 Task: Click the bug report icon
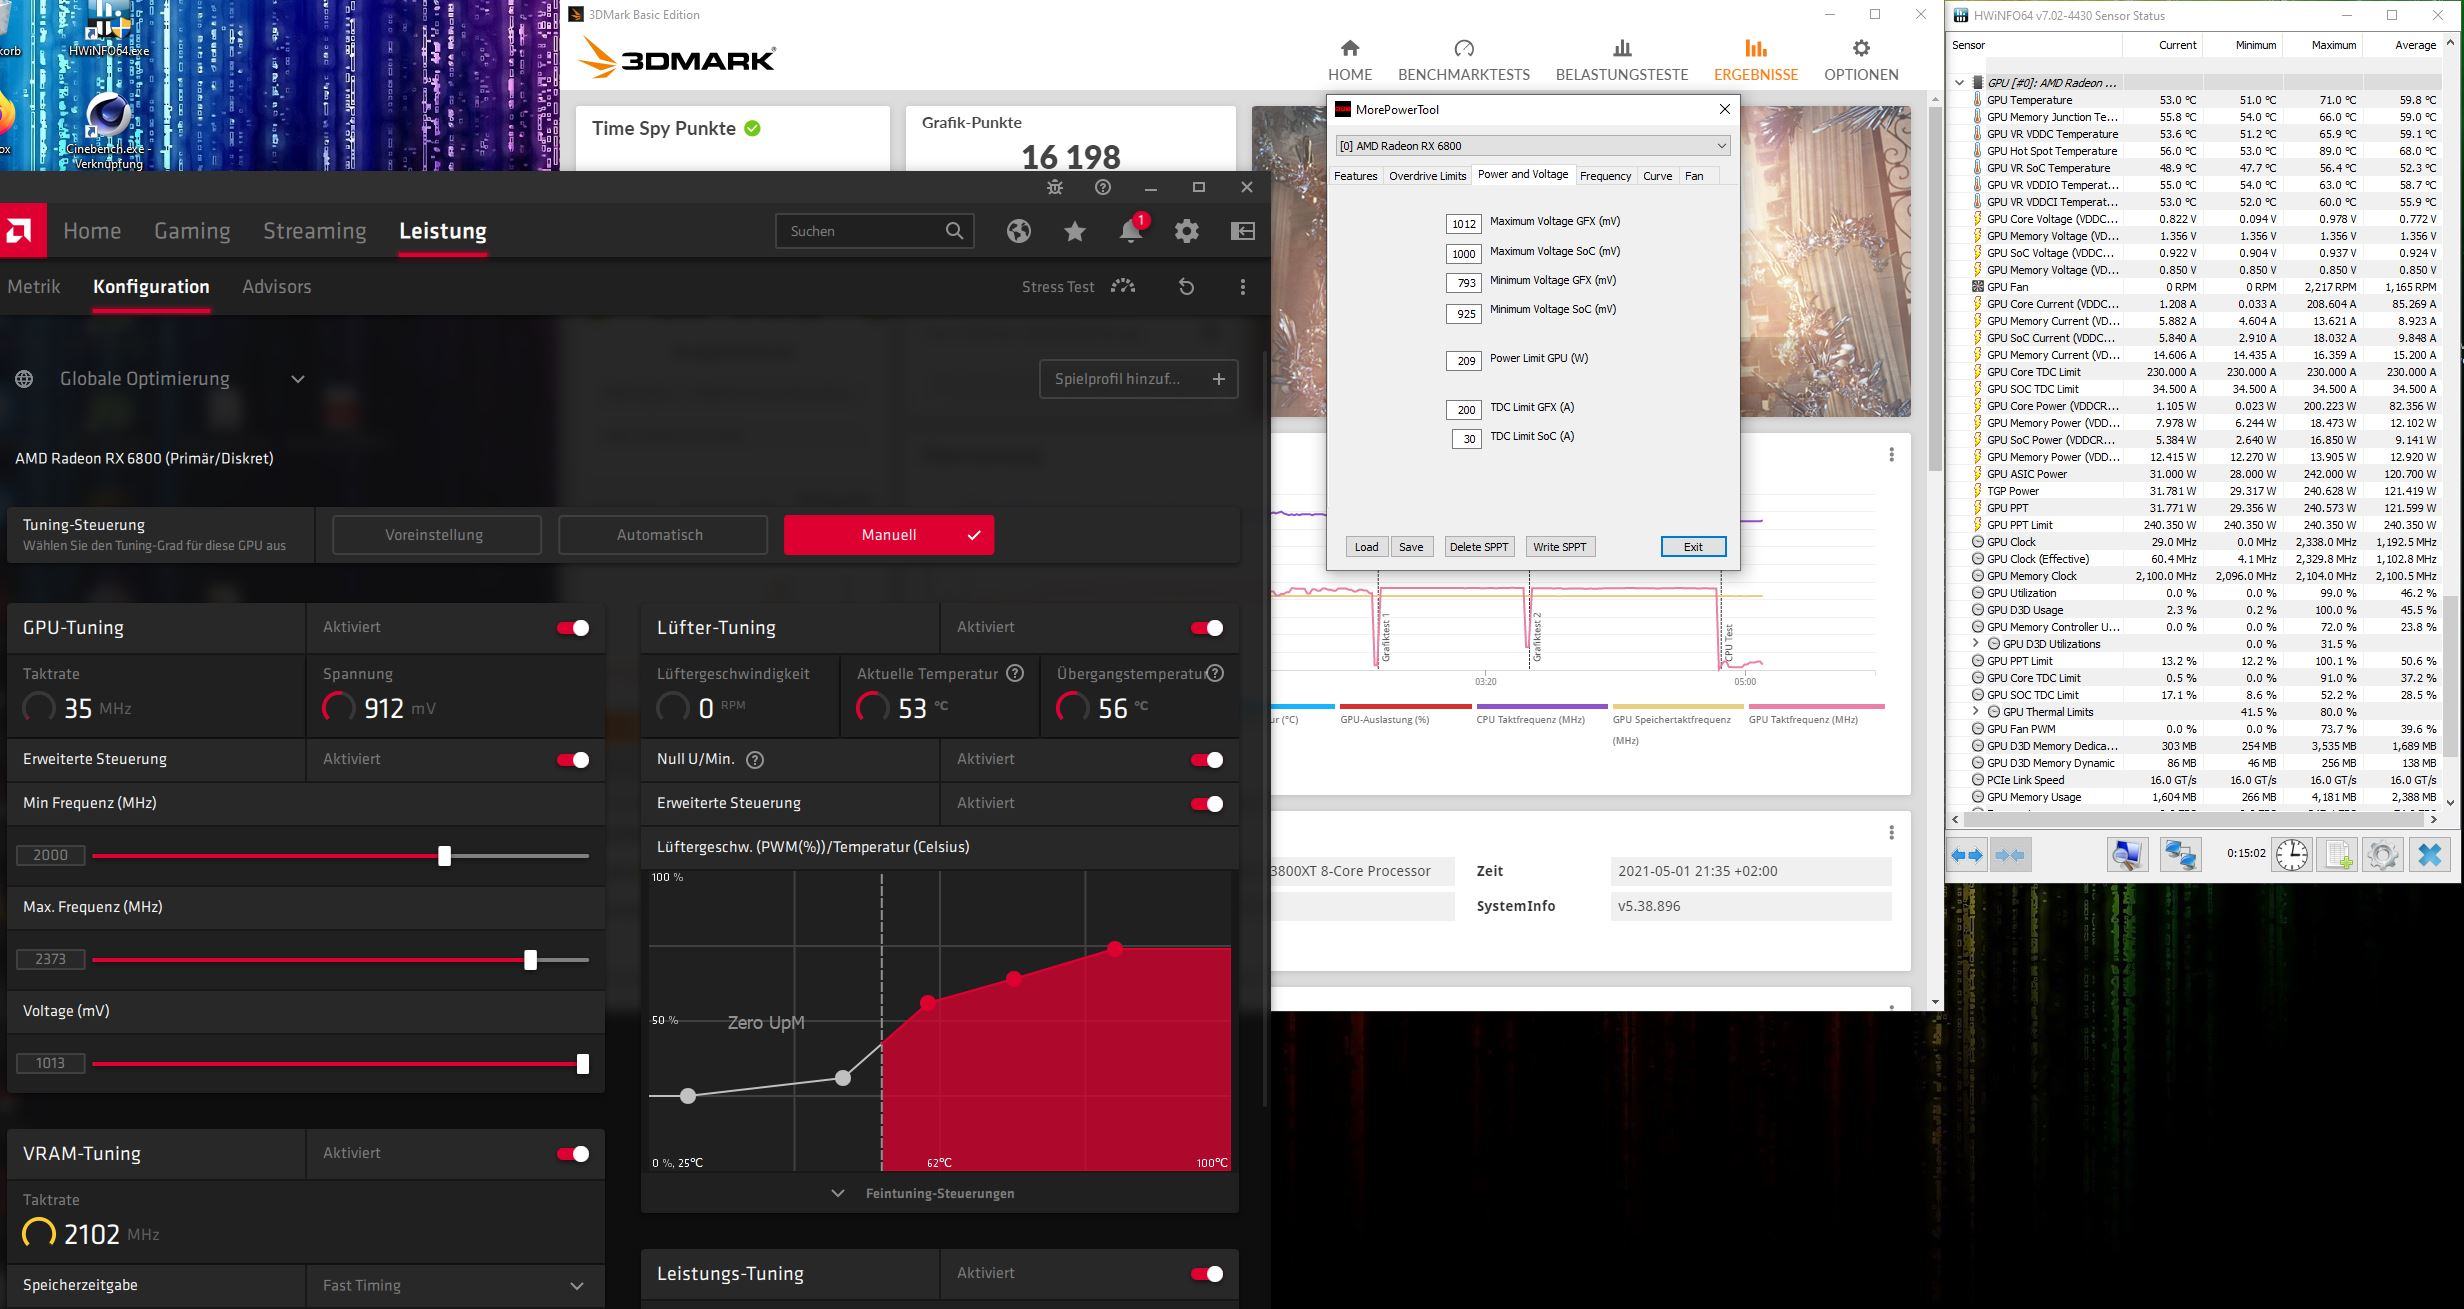pyautogui.click(x=1054, y=187)
